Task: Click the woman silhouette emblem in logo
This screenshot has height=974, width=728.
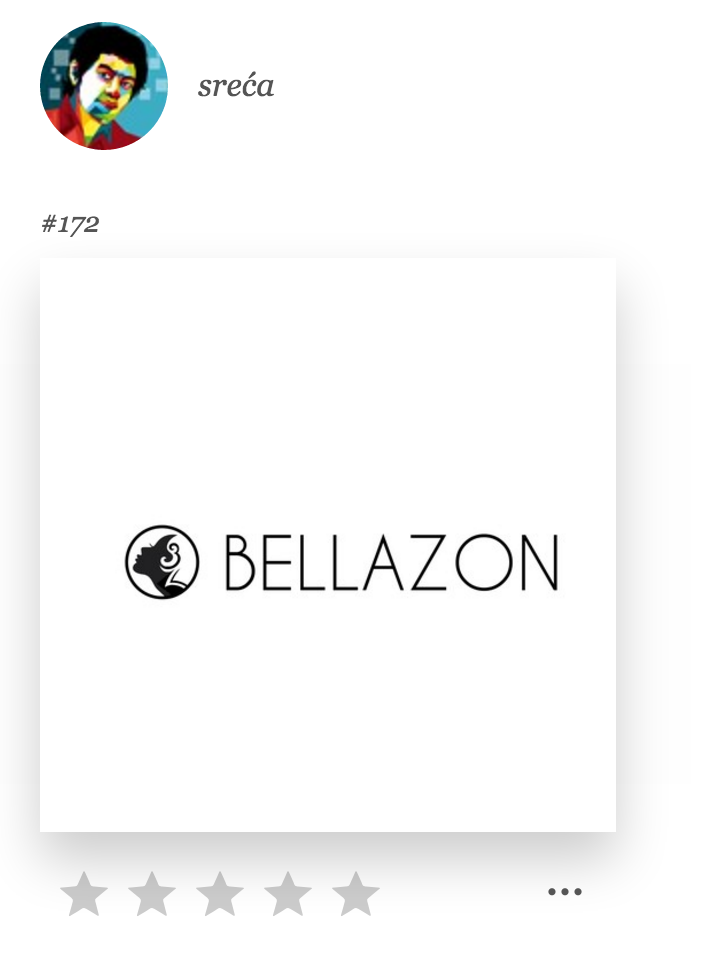Action: [162, 562]
